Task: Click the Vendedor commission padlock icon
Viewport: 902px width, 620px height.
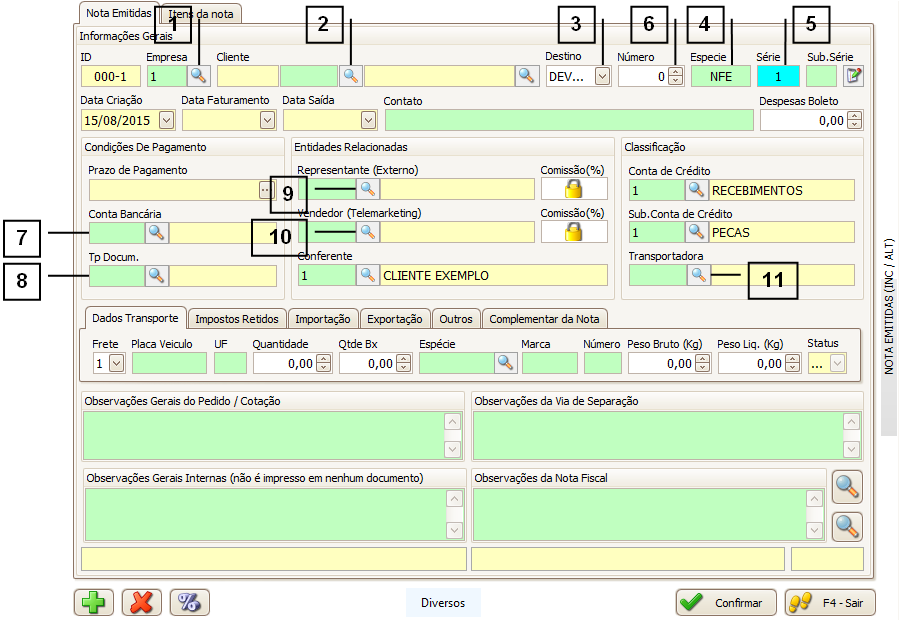Action: coord(574,232)
